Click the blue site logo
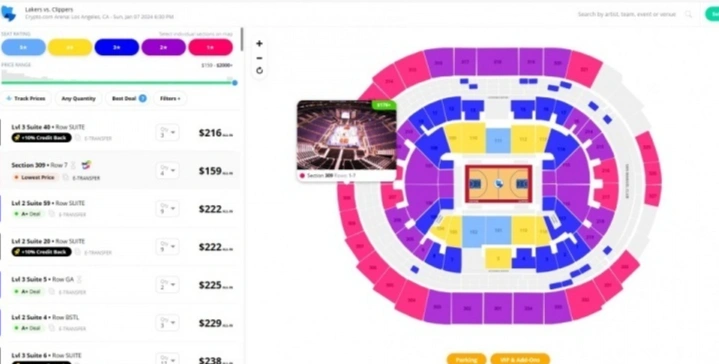 (x=8, y=13)
